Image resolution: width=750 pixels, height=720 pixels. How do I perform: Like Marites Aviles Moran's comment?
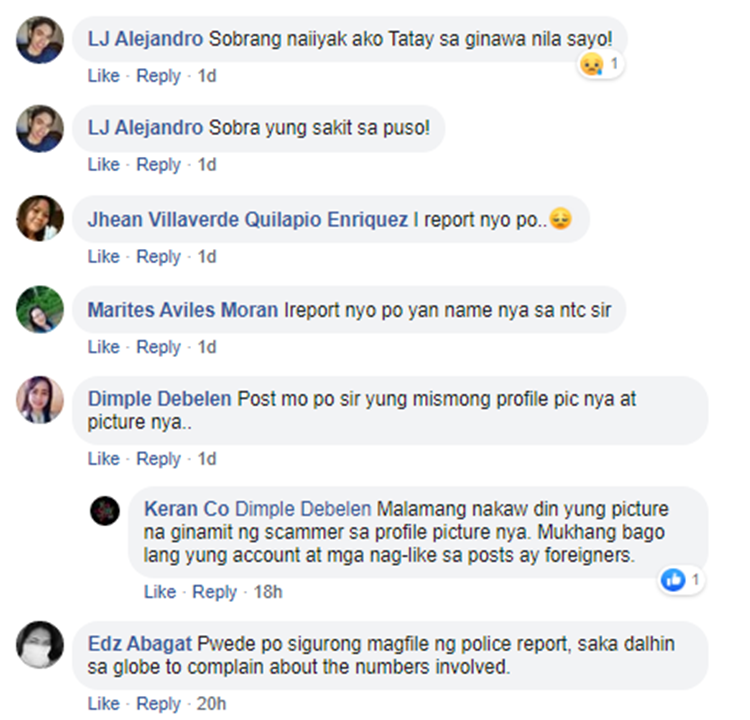[x=103, y=347]
